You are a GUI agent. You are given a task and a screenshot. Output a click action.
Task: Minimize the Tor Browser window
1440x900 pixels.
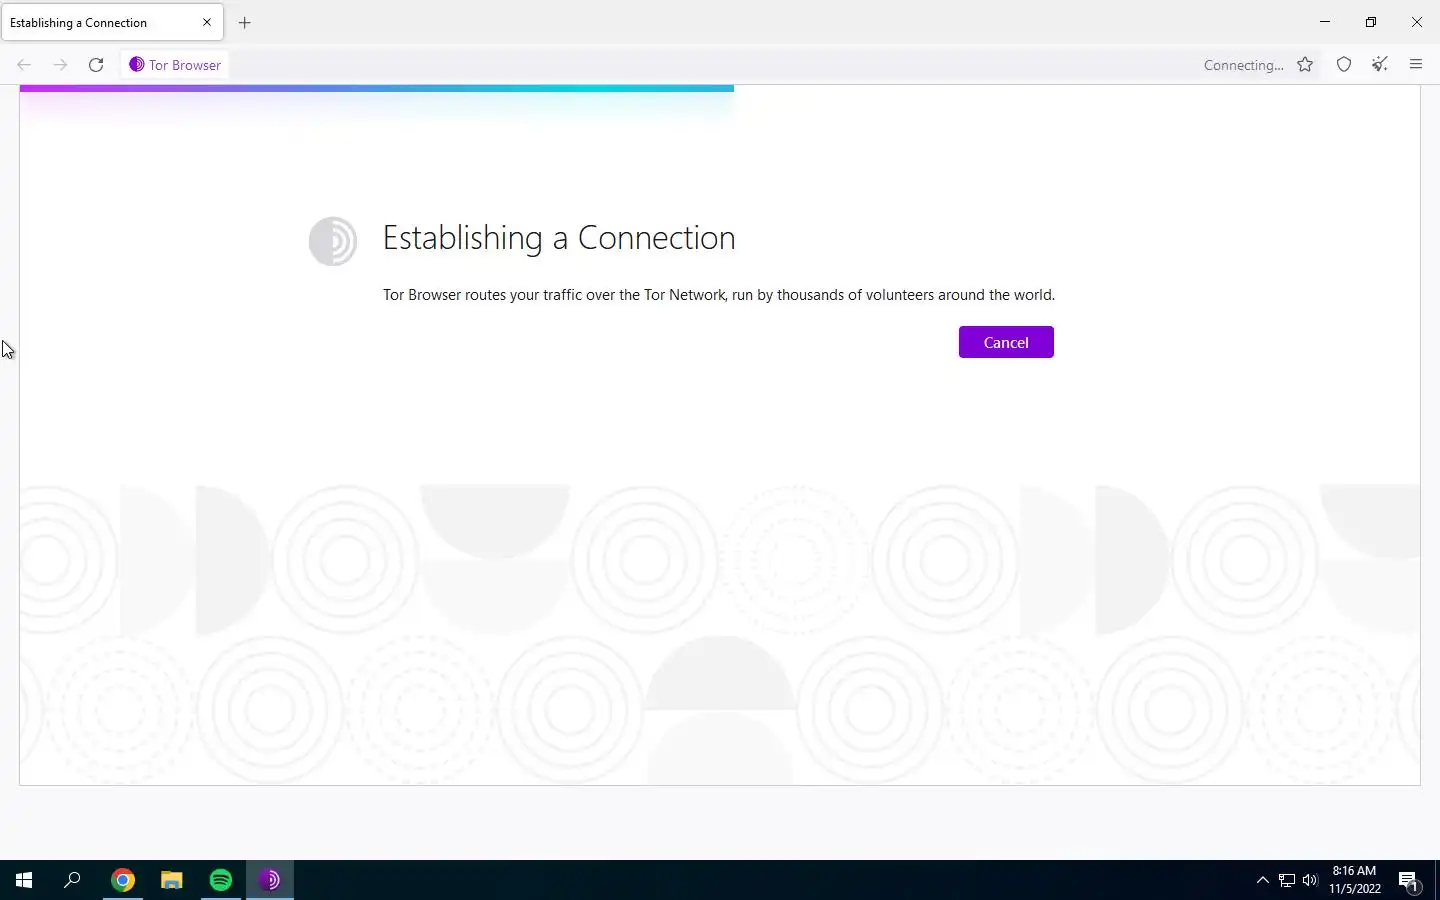1325,22
